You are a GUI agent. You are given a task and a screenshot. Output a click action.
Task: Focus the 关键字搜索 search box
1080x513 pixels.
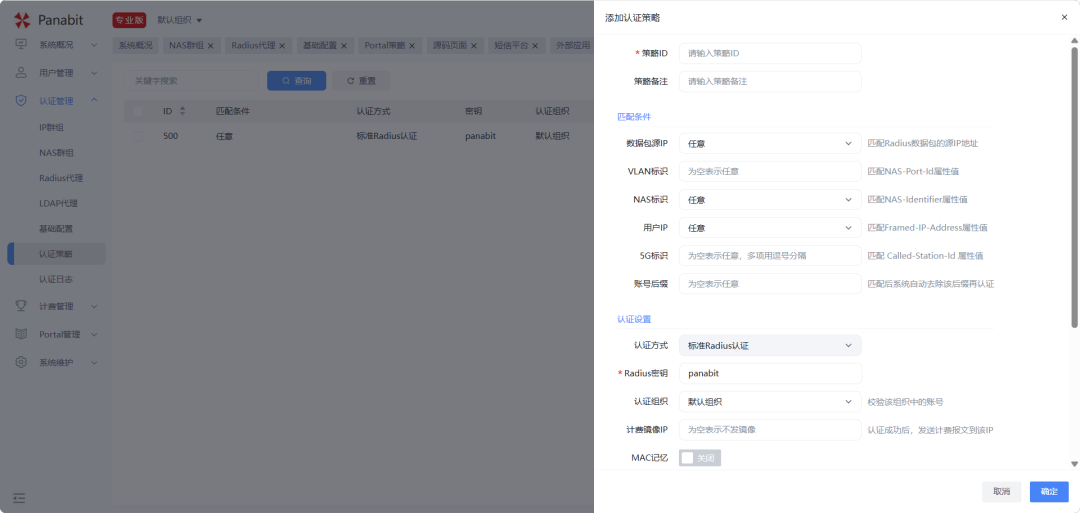(191, 81)
